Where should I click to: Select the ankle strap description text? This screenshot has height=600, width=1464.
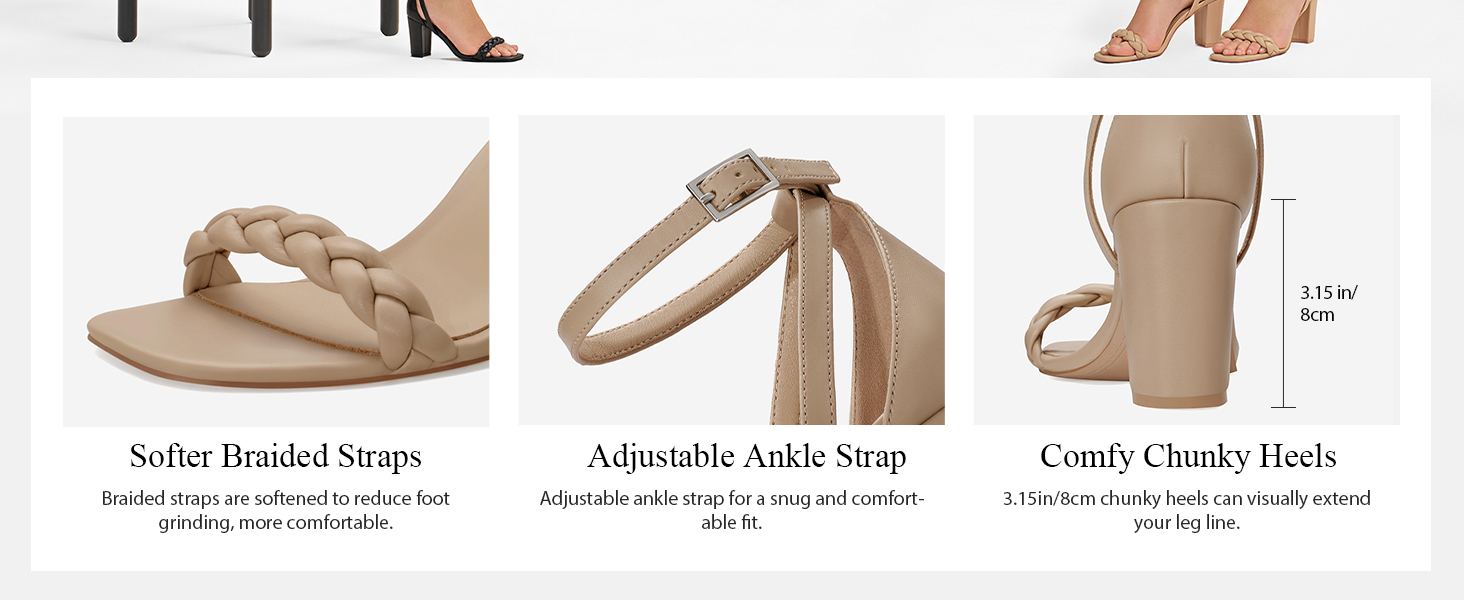(732, 510)
